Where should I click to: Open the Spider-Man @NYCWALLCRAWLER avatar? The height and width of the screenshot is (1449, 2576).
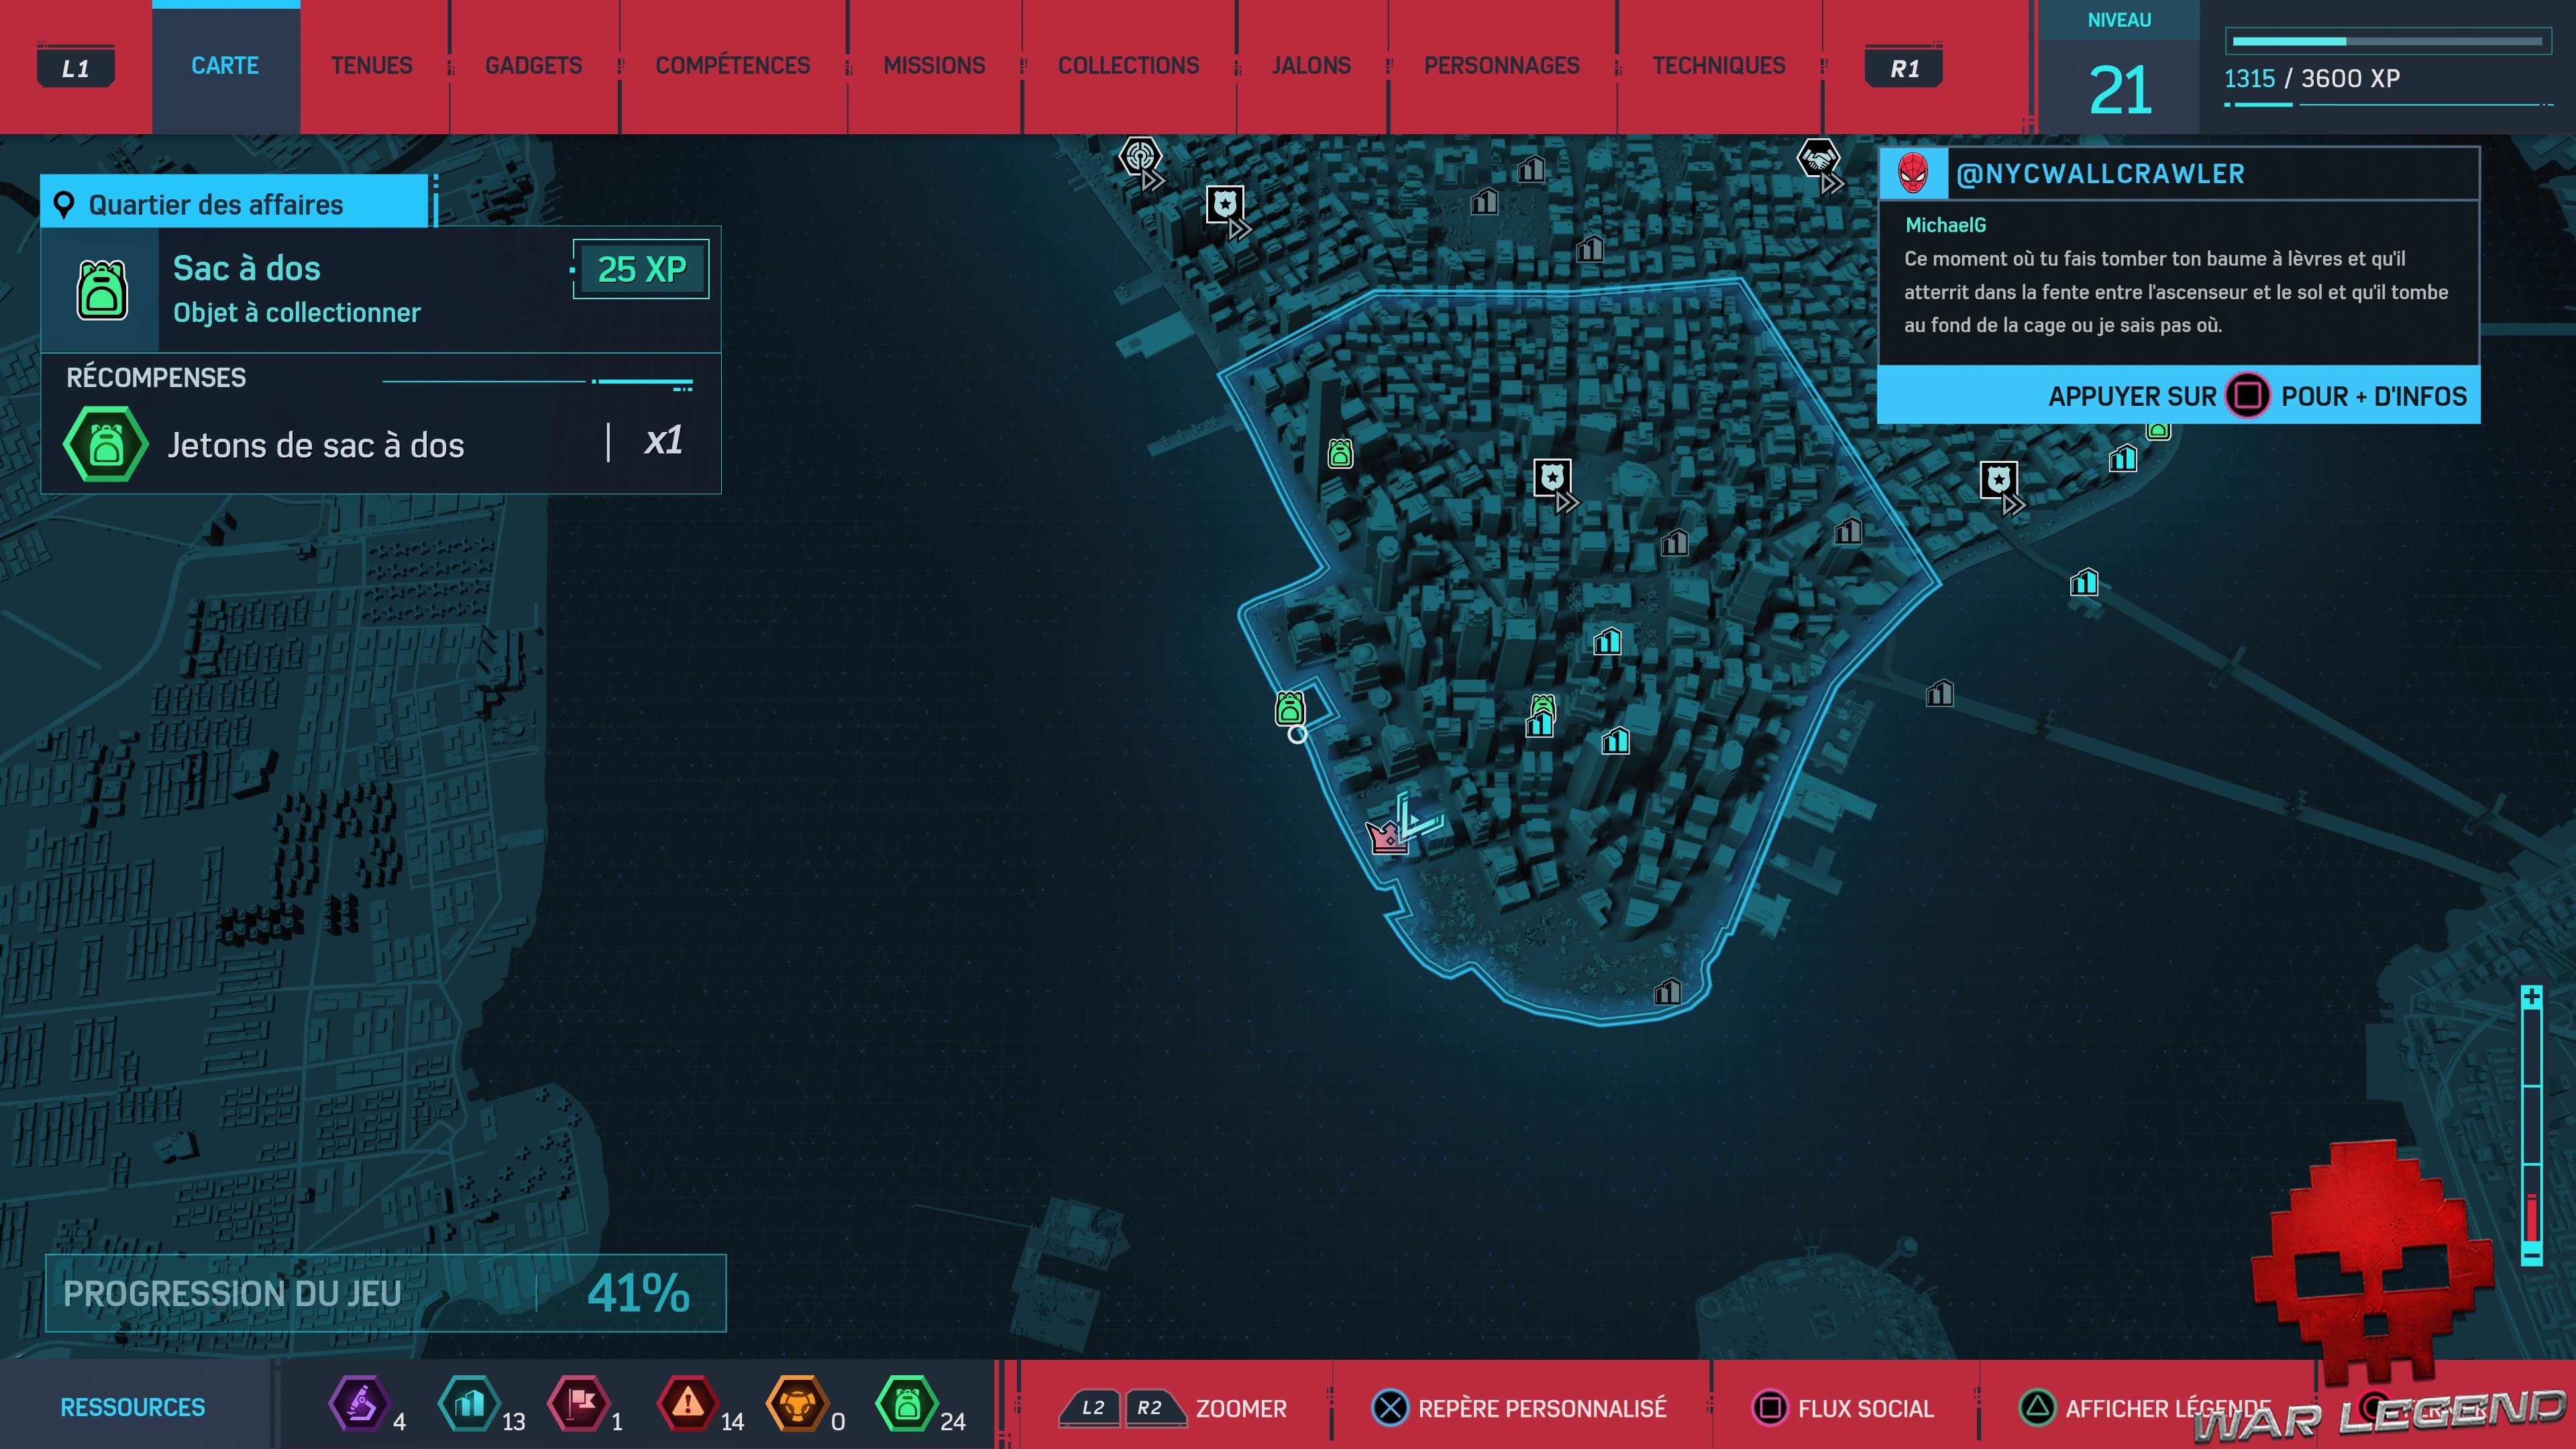point(1912,174)
